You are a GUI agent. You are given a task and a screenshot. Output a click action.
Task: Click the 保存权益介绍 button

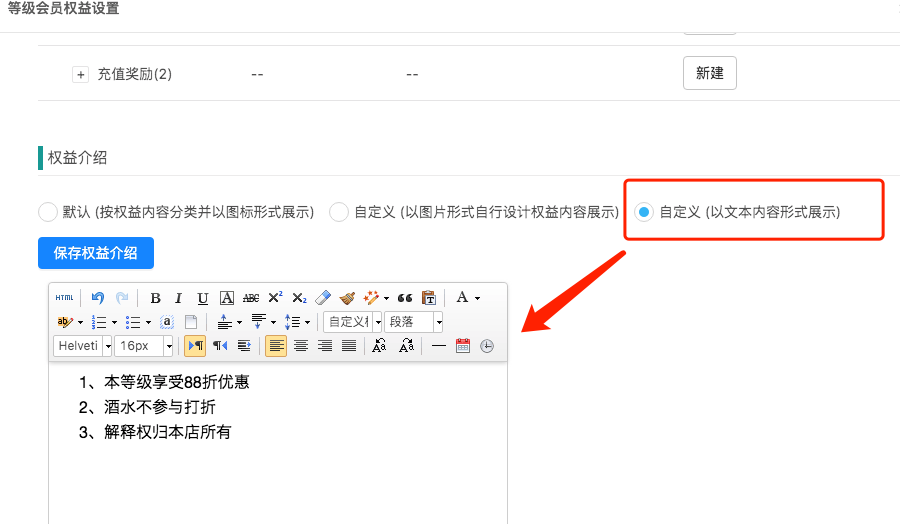96,253
